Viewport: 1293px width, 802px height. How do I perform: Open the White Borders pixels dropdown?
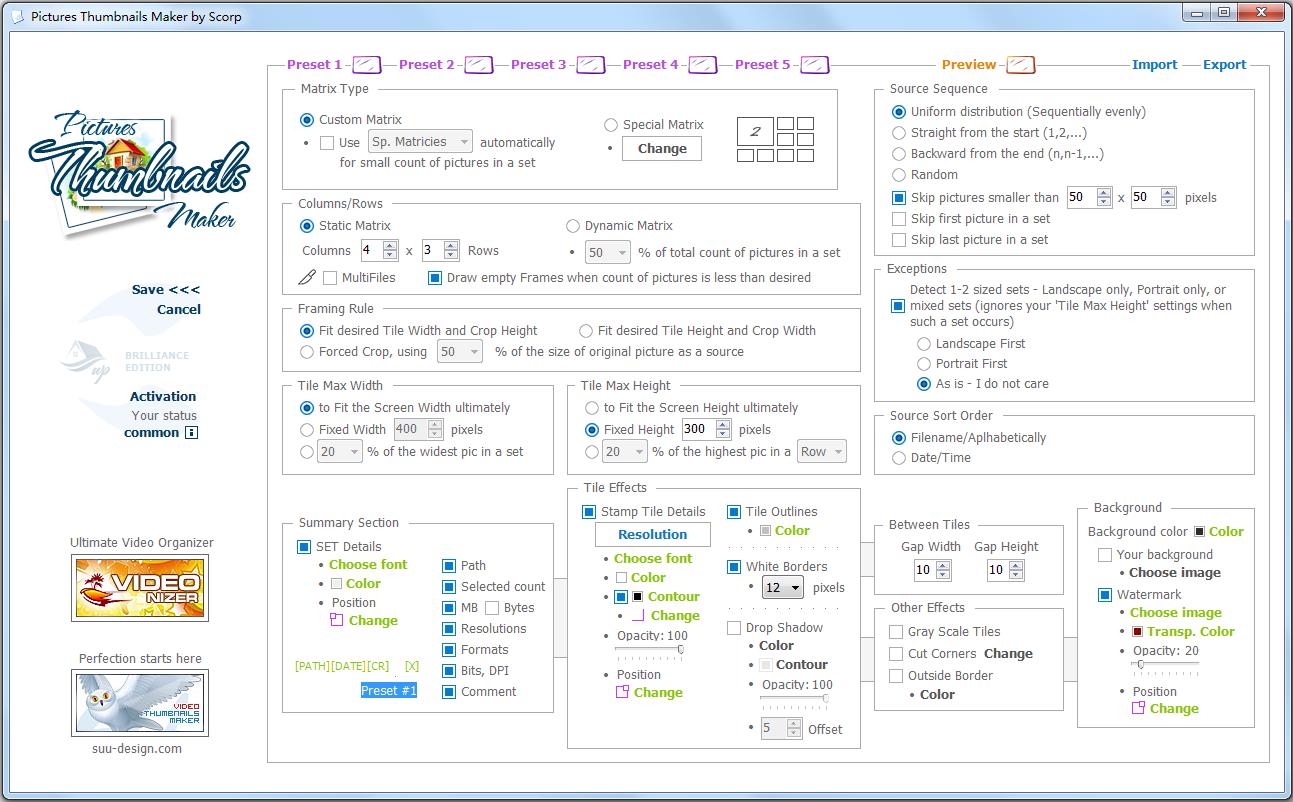coord(783,588)
